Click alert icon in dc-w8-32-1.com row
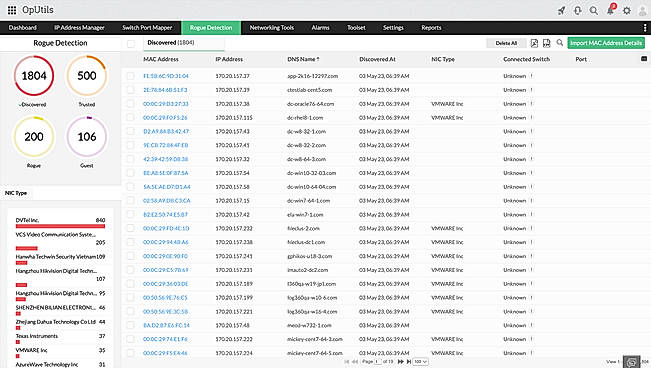651x368 pixels. (531, 131)
